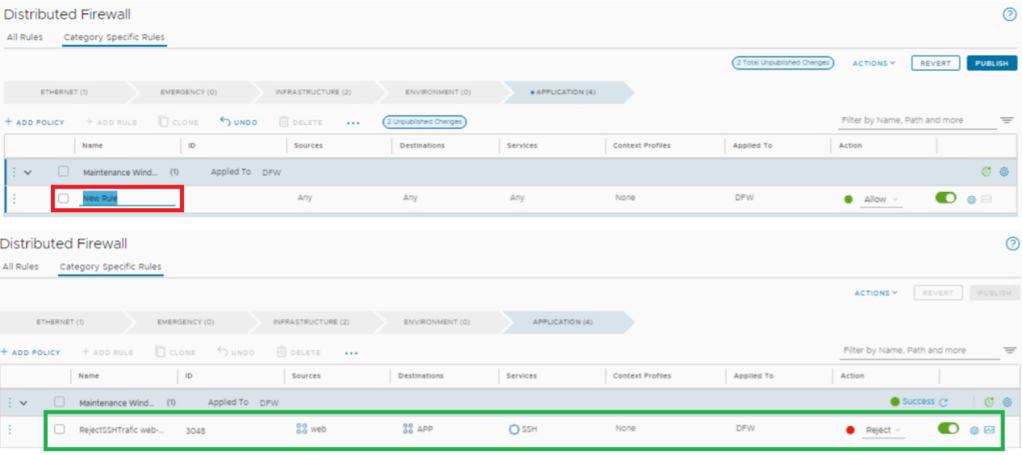Disable the New Rule enable toggle

(945, 198)
